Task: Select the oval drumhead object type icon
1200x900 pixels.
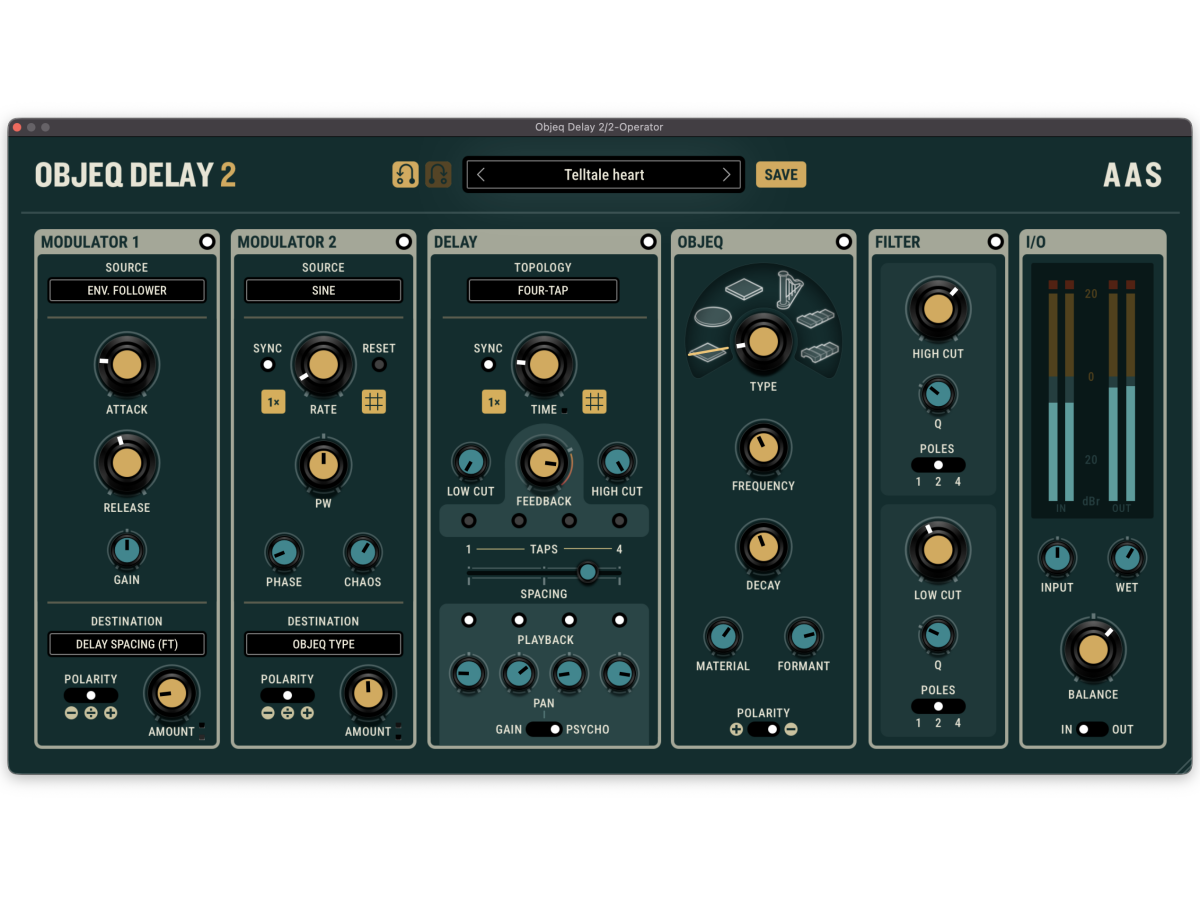Action: (x=712, y=317)
